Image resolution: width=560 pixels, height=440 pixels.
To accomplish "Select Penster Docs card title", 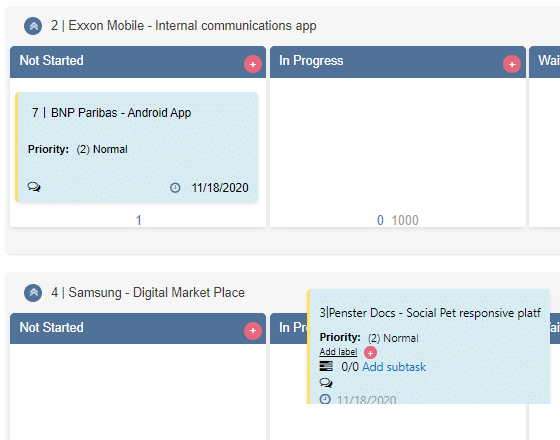I will tap(430, 313).
